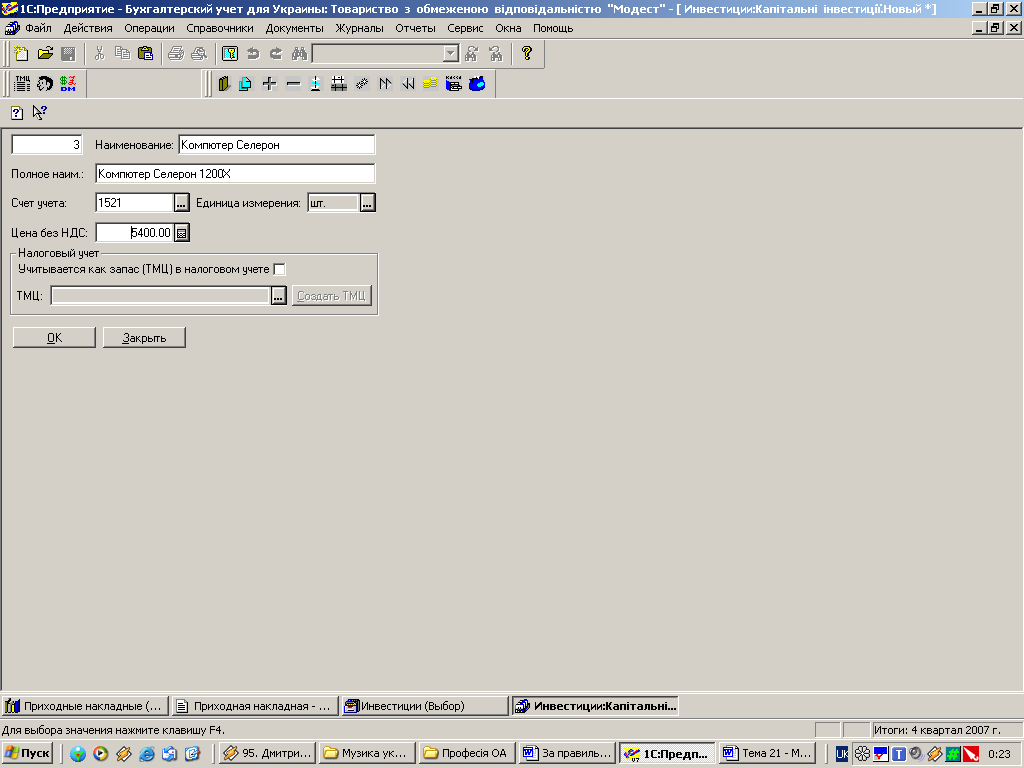
Task: Switch to 'Приходные накладные' window tab
Action: (x=85, y=706)
